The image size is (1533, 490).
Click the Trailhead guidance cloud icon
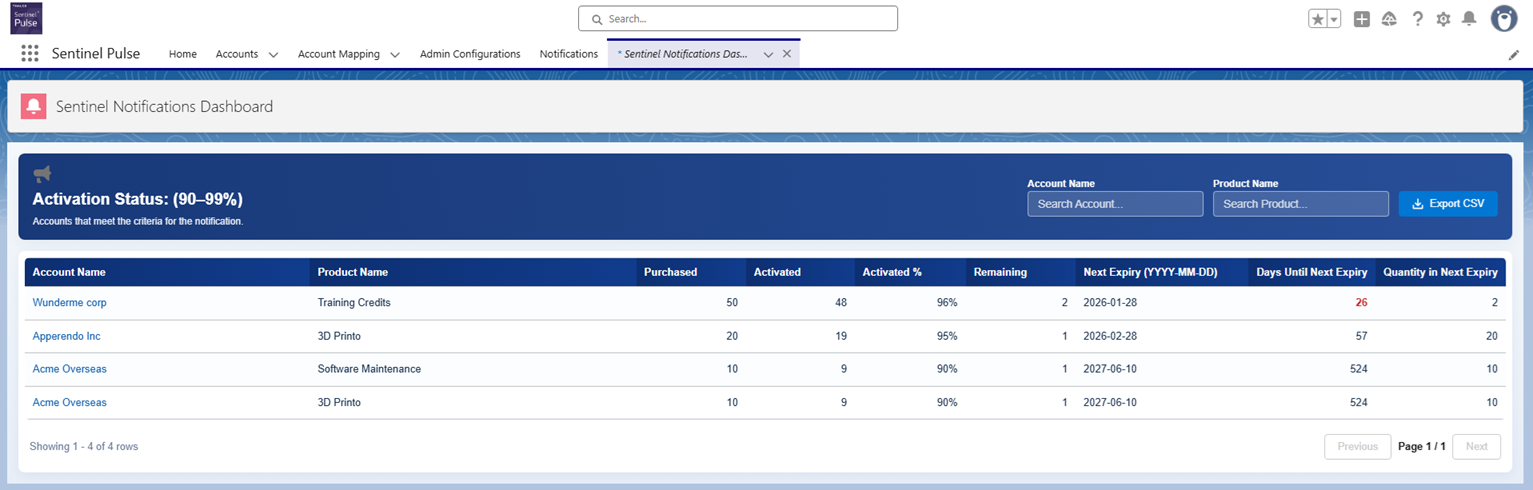point(1389,19)
